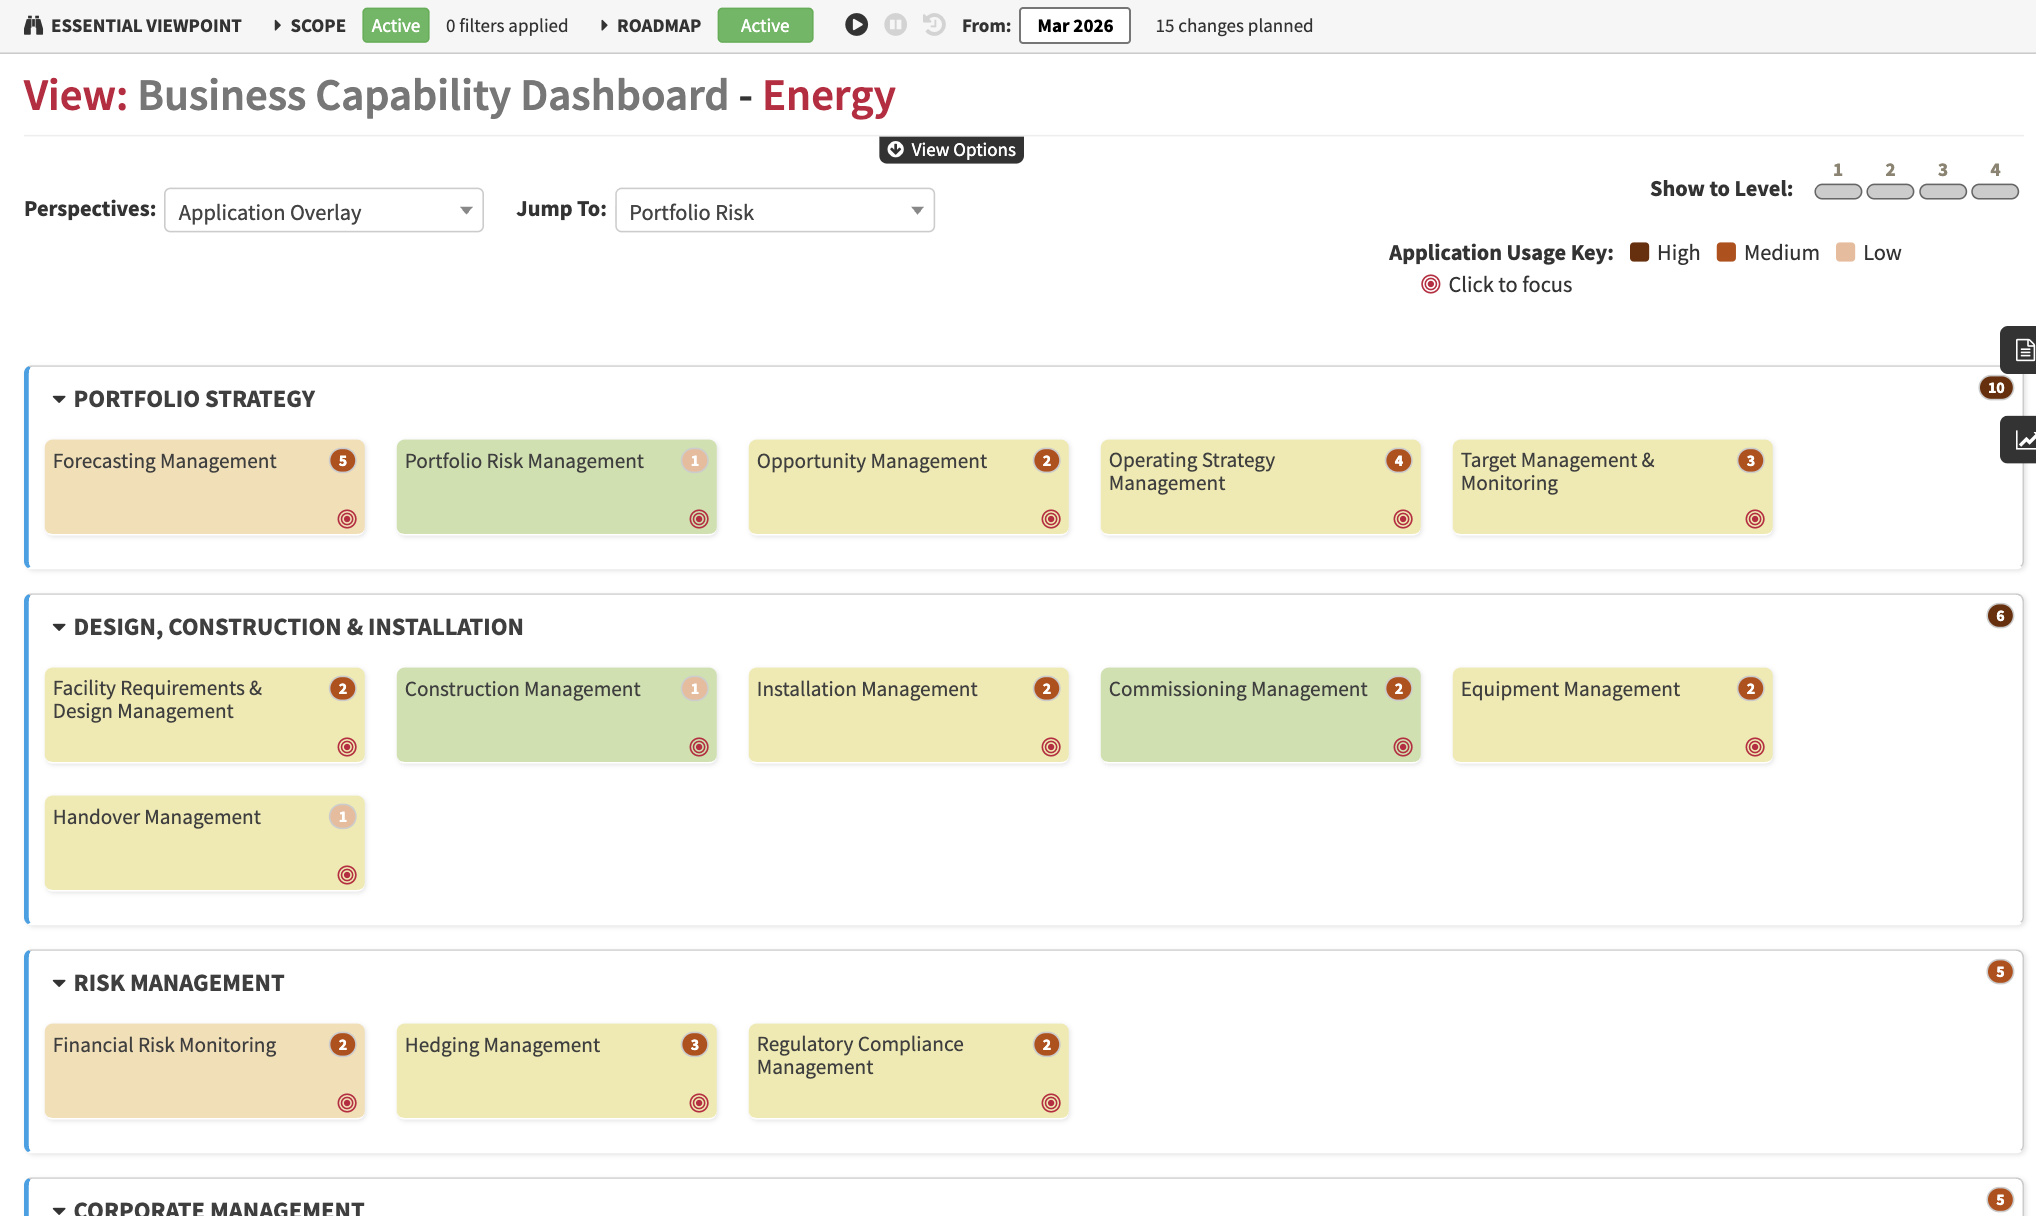Open the document side panel icon
2036x1216 pixels.
2022,350
